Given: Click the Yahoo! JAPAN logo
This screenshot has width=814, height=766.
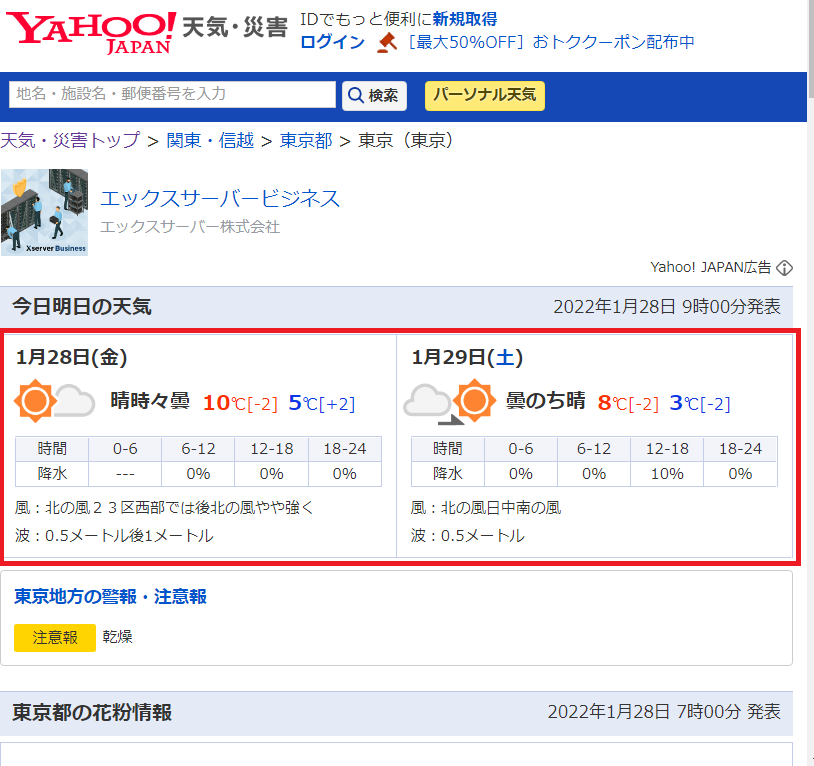Looking at the screenshot, I should click(x=91, y=33).
